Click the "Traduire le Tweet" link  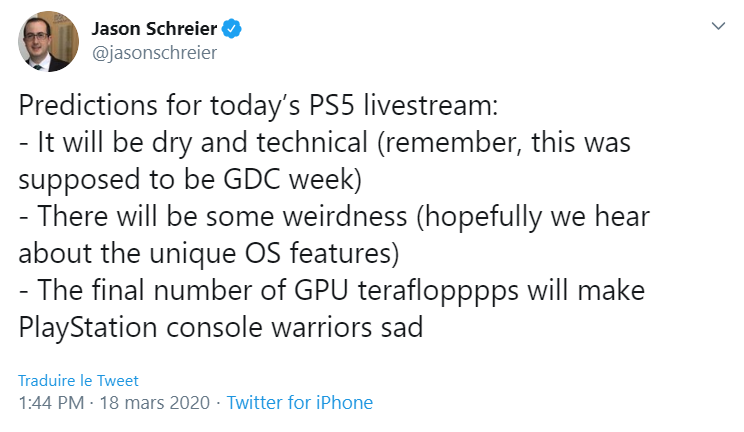pos(79,380)
